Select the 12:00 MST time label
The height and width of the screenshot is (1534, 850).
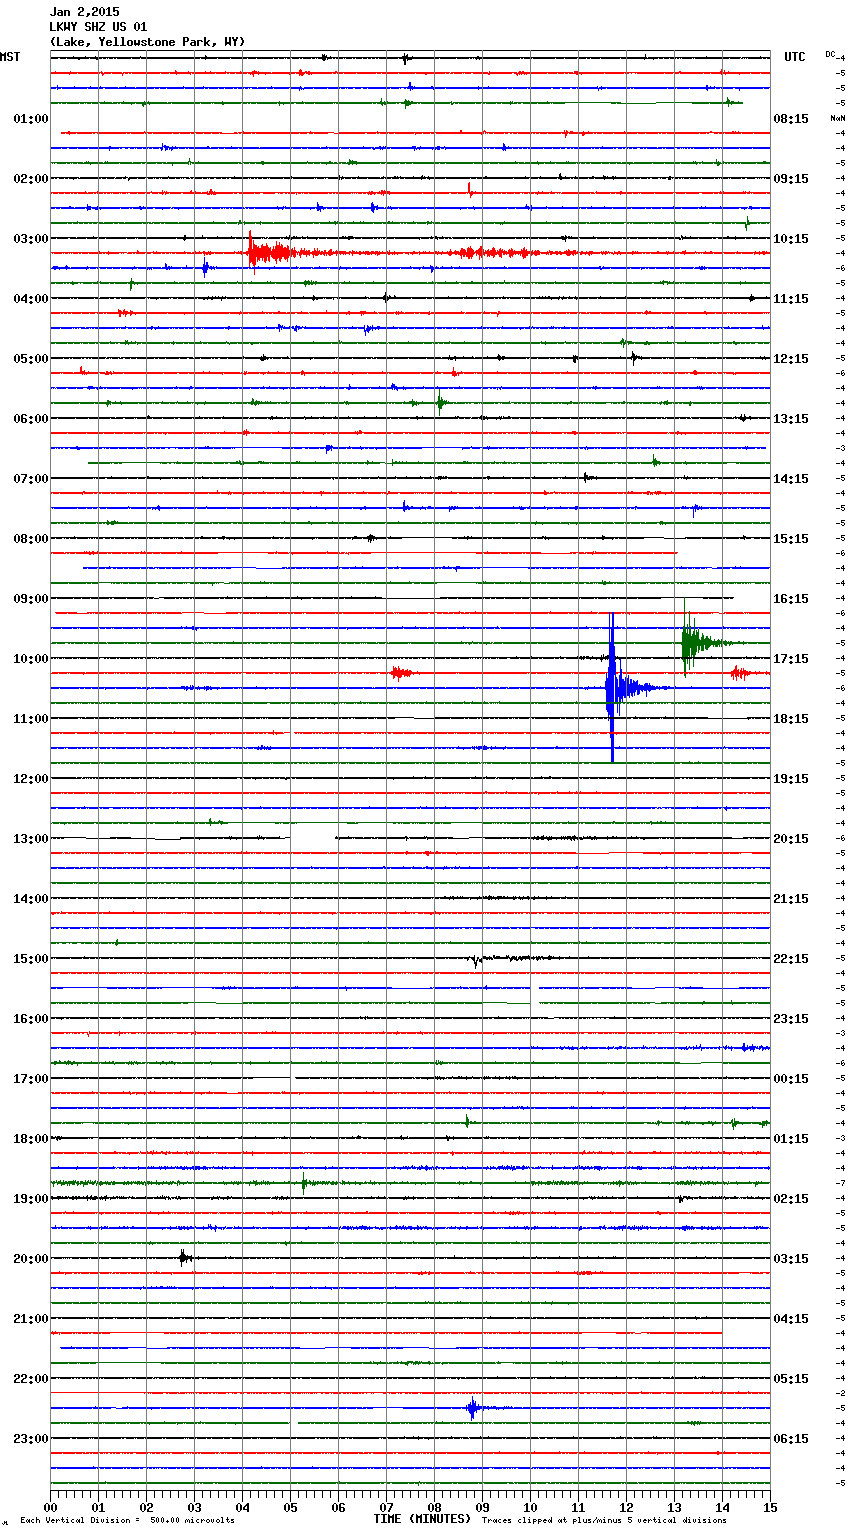31,779
